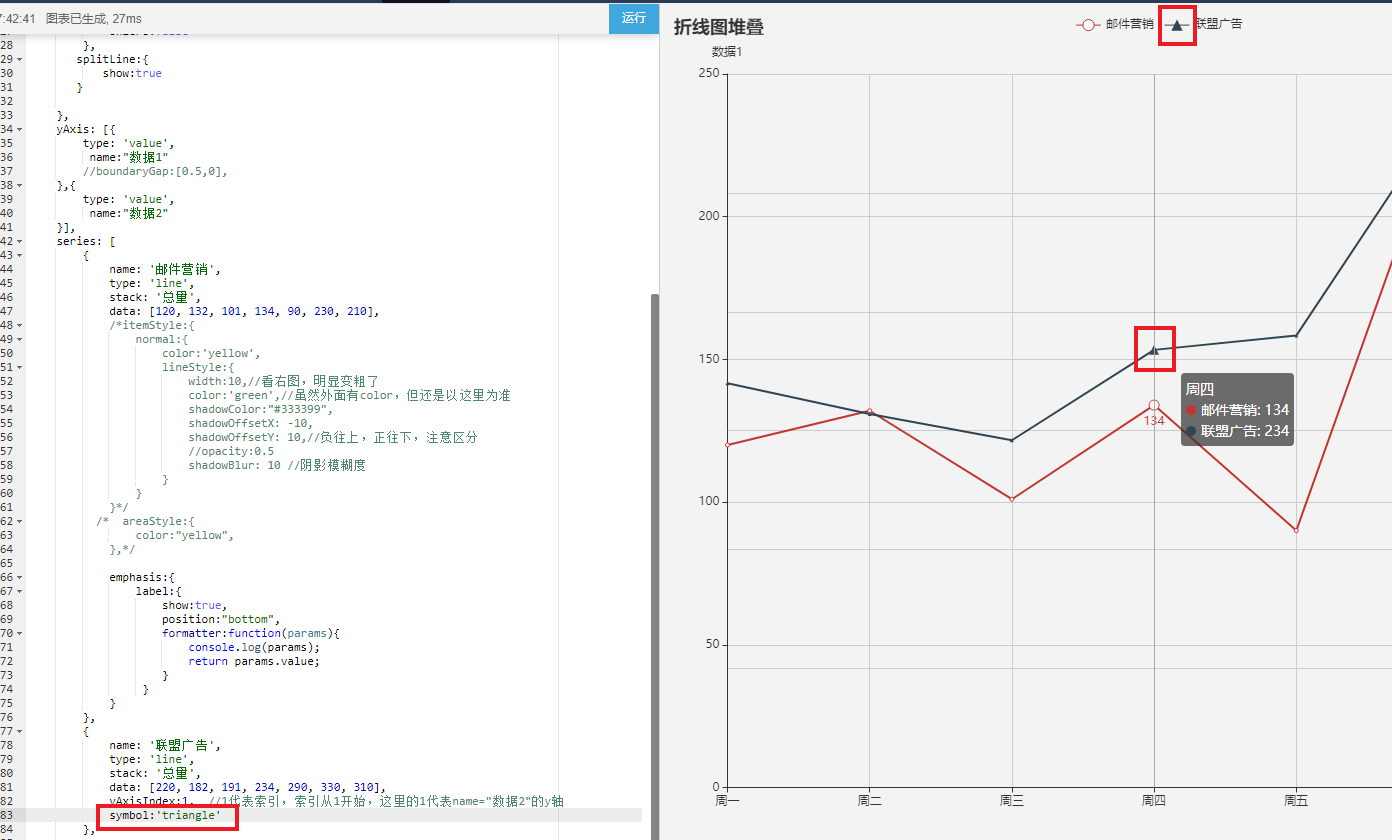Click the 134 label under the red point
The width and height of the screenshot is (1392, 840).
[1154, 421]
